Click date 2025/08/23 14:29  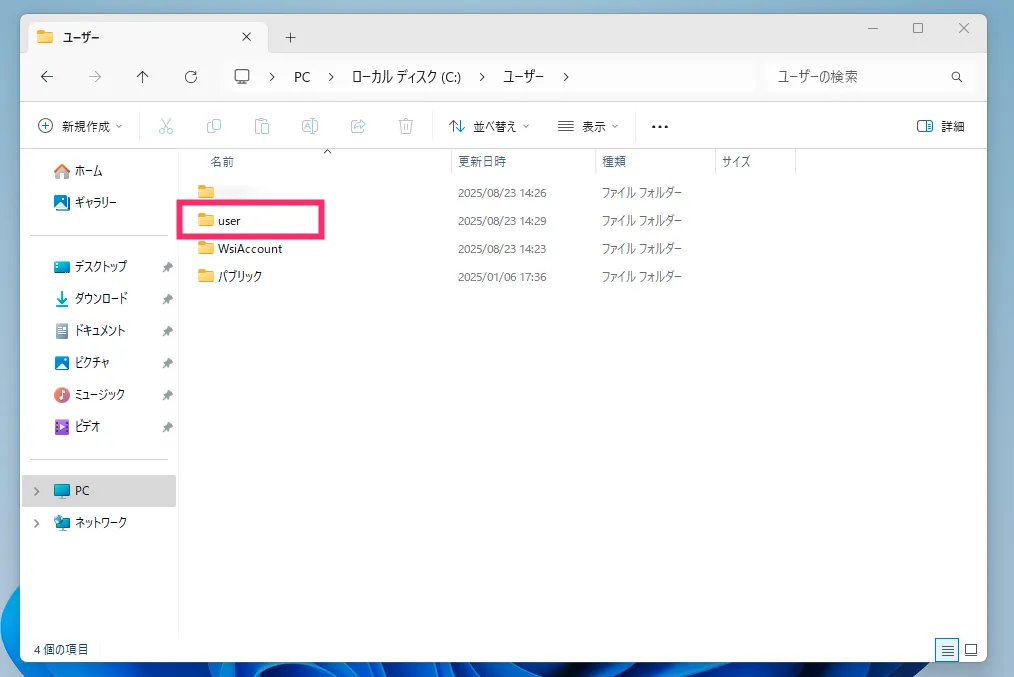click(x=502, y=220)
